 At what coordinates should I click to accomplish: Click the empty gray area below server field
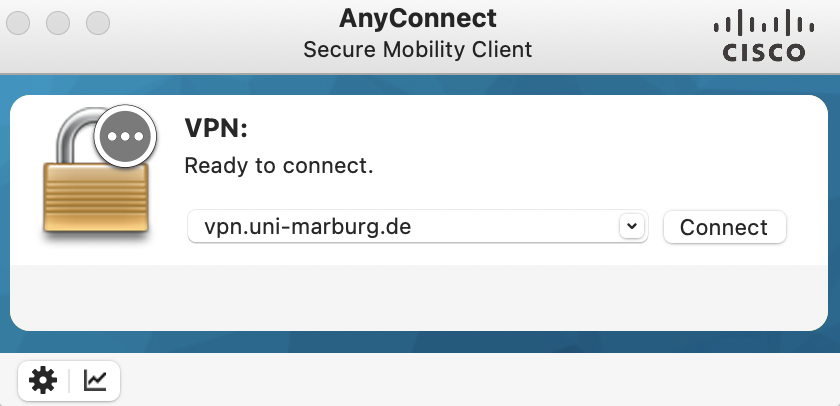point(419,297)
